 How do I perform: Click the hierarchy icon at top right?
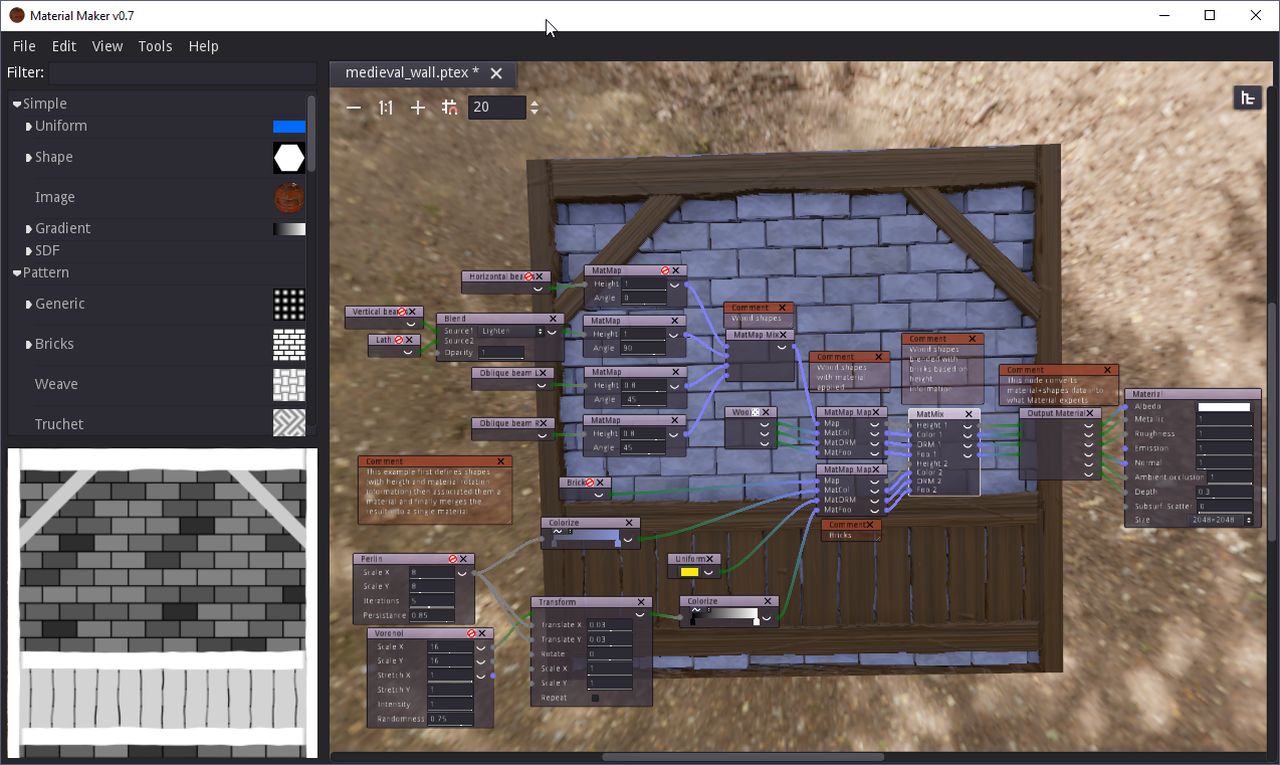click(1247, 98)
